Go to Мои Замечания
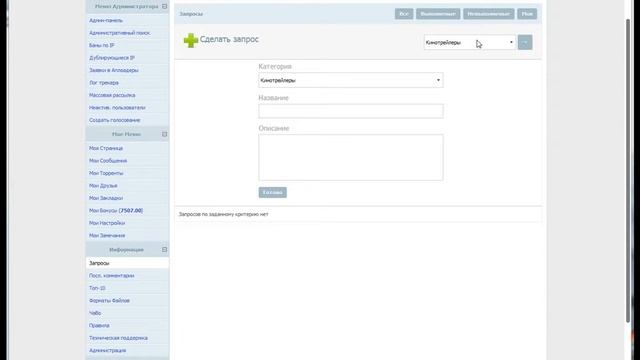This screenshot has height=360, width=640. (x=107, y=236)
